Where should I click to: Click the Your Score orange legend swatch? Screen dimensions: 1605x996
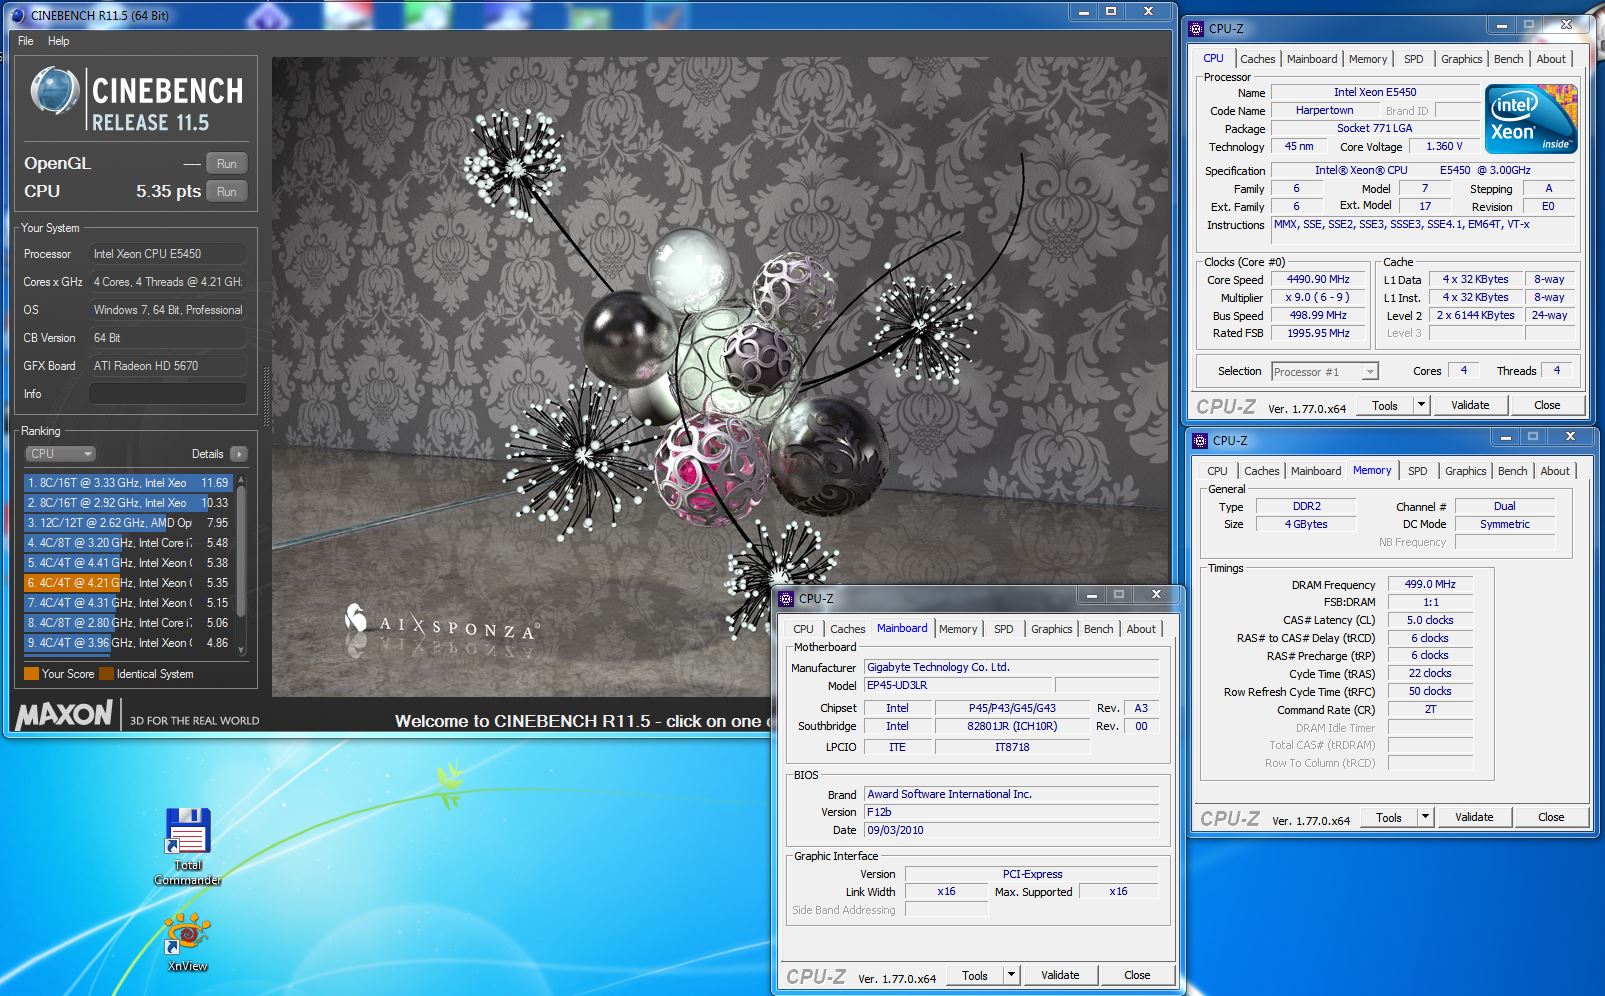pyautogui.click(x=31, y=674)
